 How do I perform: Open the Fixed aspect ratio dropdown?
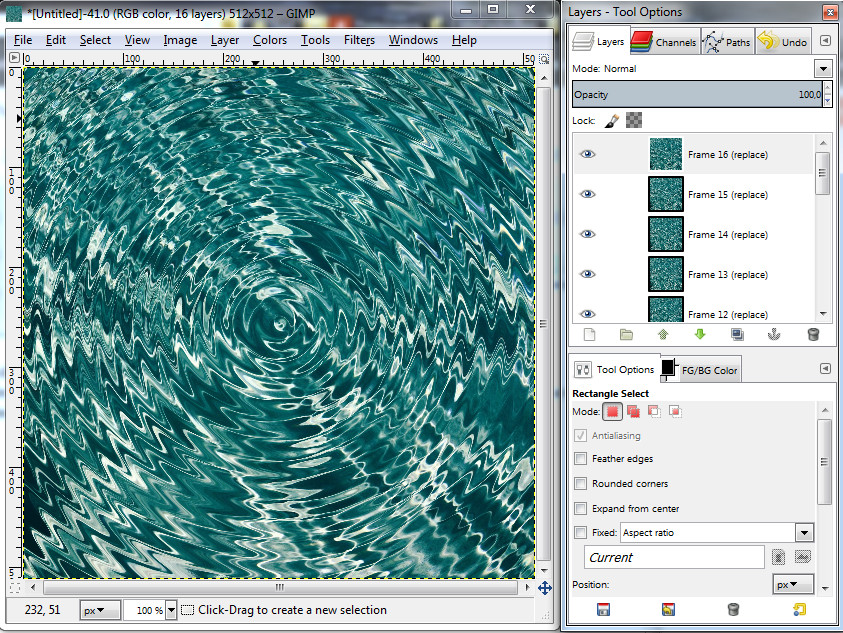click(x=804, y=532)
